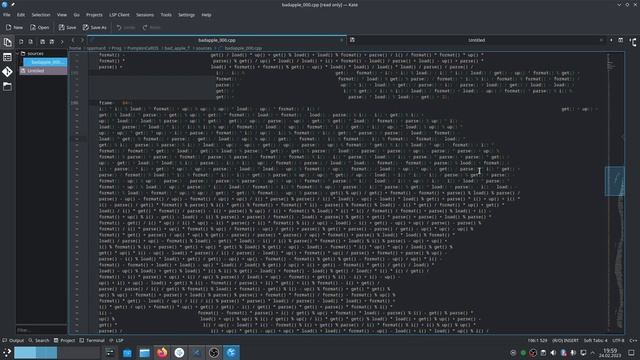Toggle the Terminal bottom panel
640x360 pixels.
(x=92, y=340)
